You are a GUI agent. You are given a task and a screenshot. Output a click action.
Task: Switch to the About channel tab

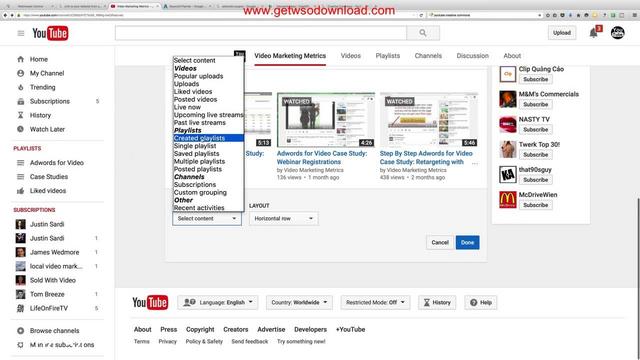point(512,56)
